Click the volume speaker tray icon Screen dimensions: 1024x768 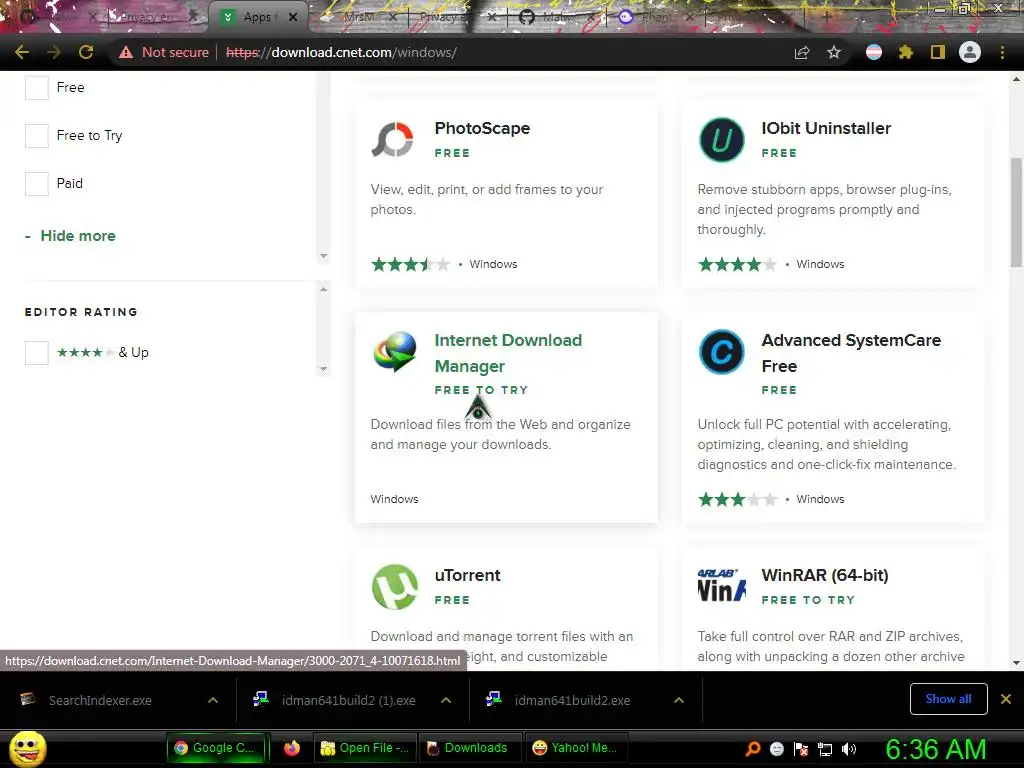pos(849,749)
